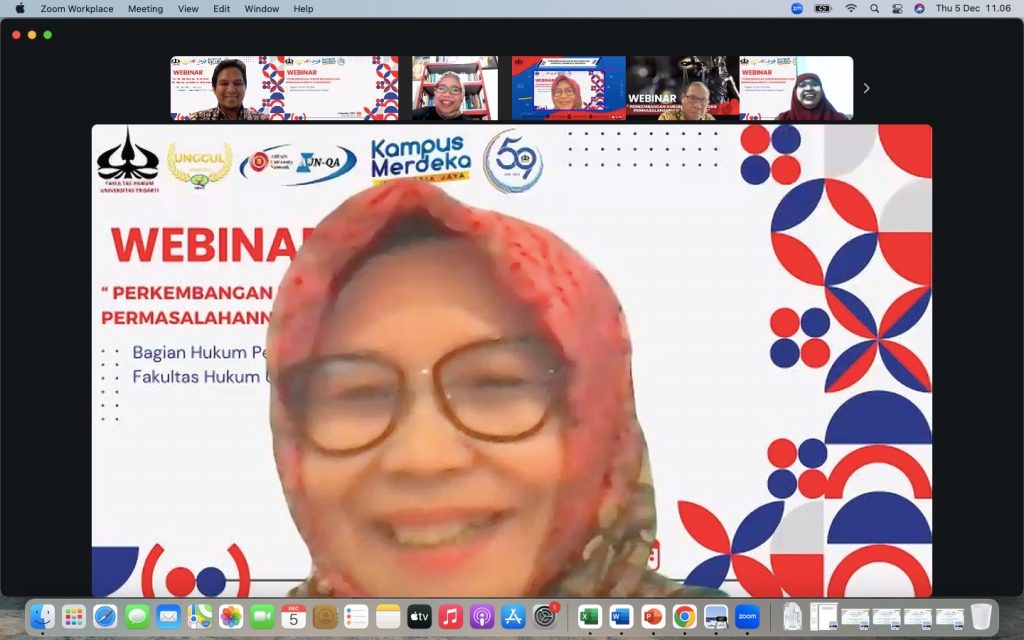
Task: Open the Mail app in dock
Action: coord(168,616)
